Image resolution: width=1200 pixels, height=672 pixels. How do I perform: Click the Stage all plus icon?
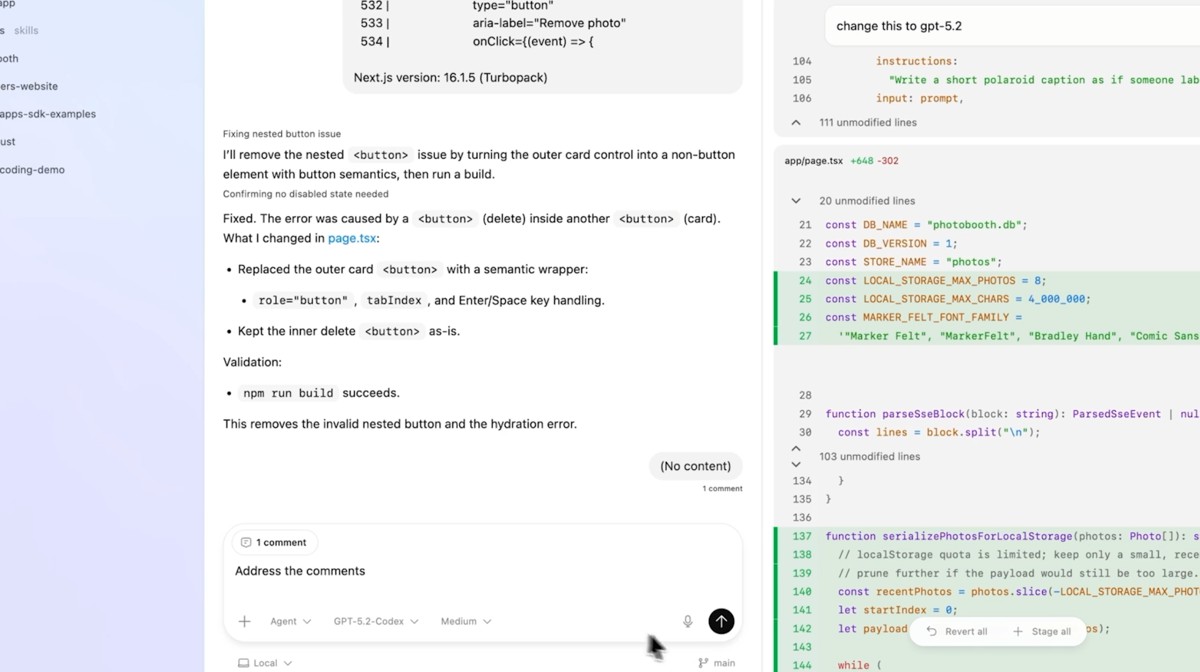[x=1016, y=631]
